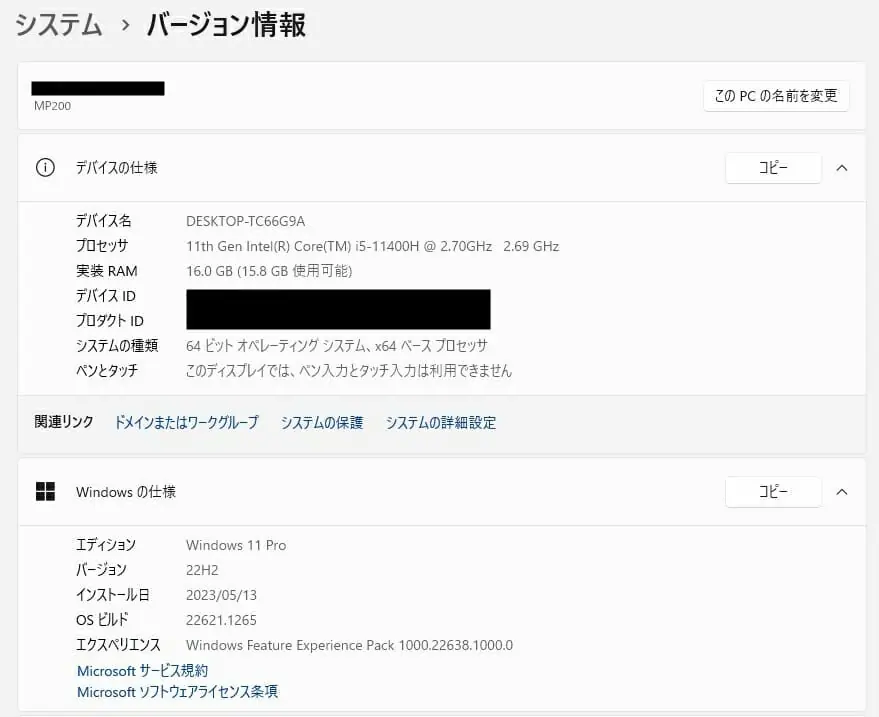Open the Microsoft ソフトウェアライセンス条項 link

[x=177, y=692]
